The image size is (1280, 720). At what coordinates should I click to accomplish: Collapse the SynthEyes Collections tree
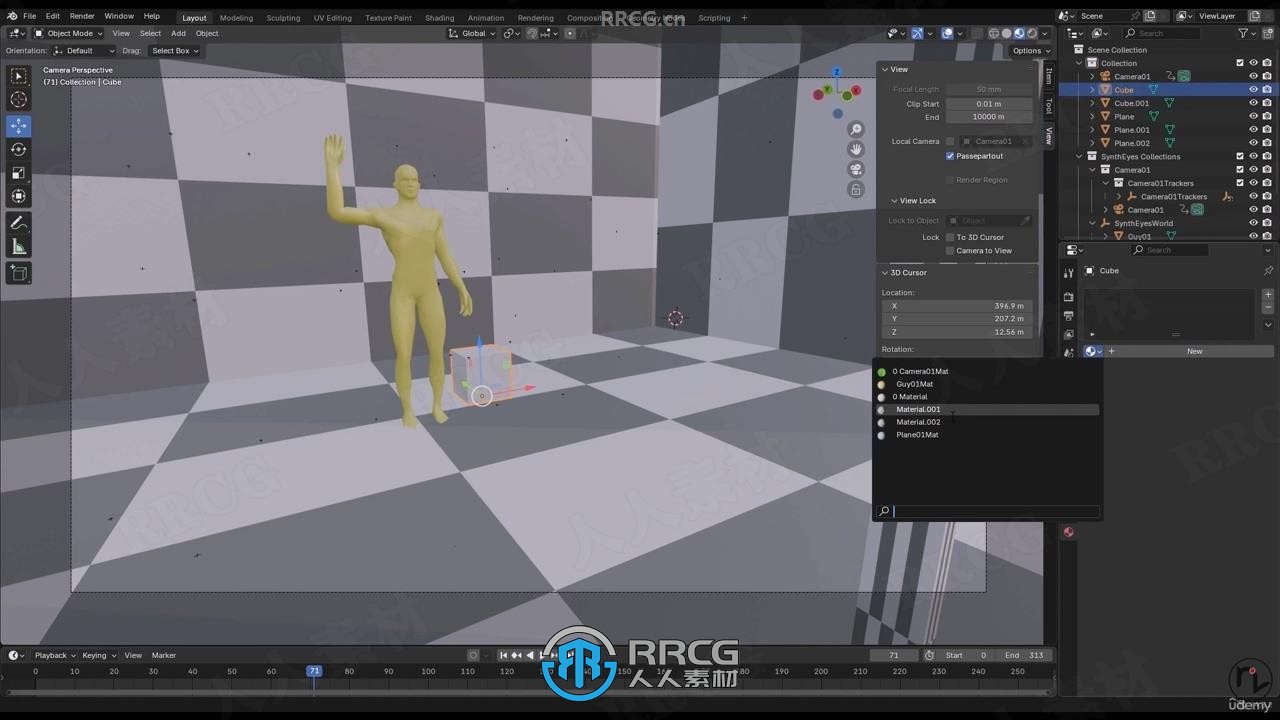pos(1079,156)
